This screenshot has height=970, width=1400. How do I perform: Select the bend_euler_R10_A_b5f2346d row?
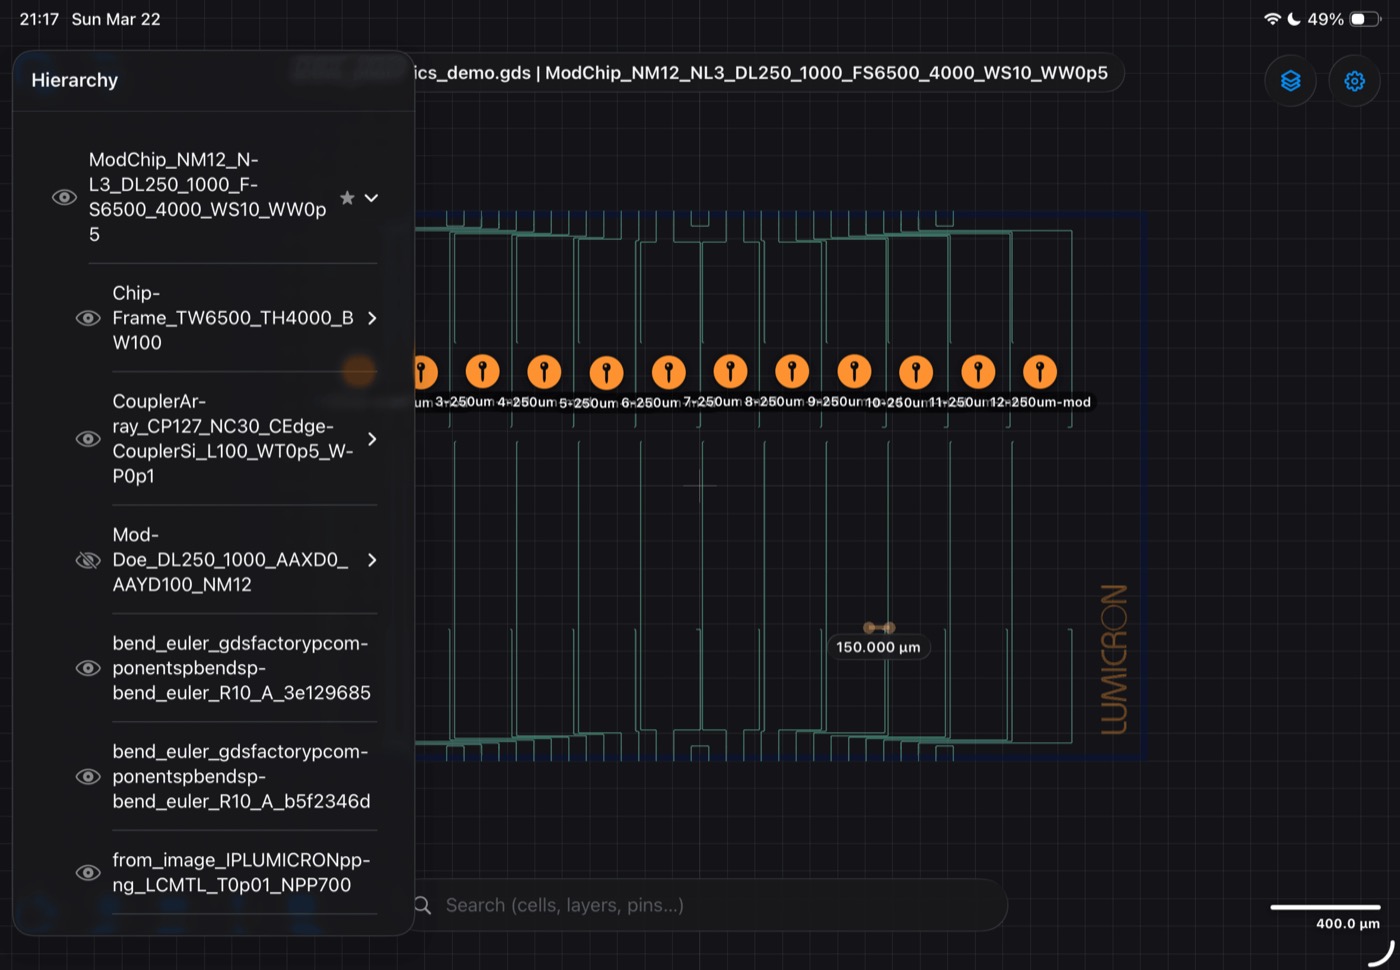tap(232, 776)
